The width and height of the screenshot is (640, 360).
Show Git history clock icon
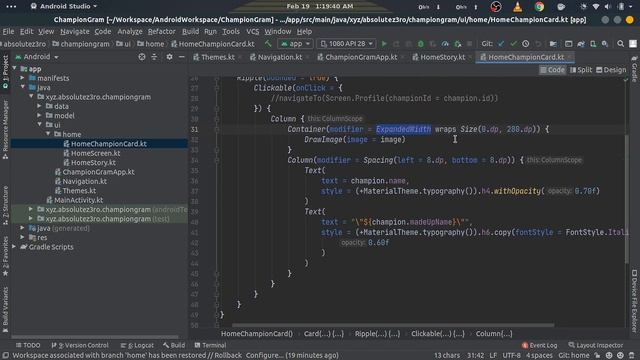point(526,44)
